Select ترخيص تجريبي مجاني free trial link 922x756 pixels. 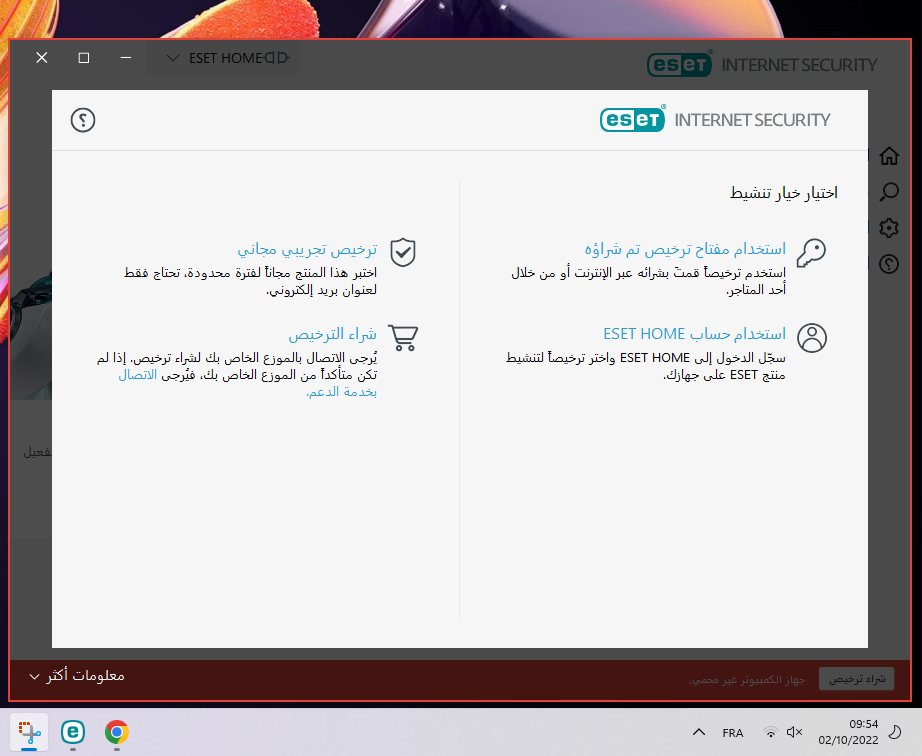pos(307,250)
